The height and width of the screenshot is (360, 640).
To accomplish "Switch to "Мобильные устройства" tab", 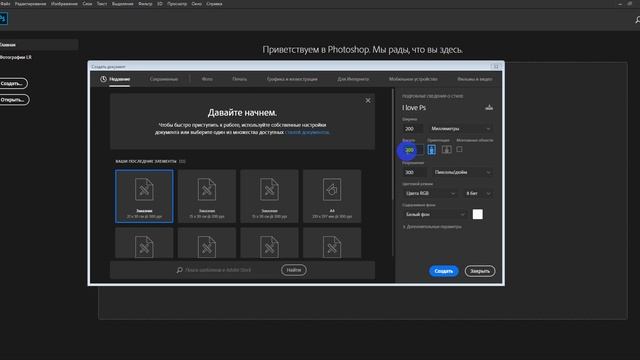I will pyautogui.click(x=413, y=79).
